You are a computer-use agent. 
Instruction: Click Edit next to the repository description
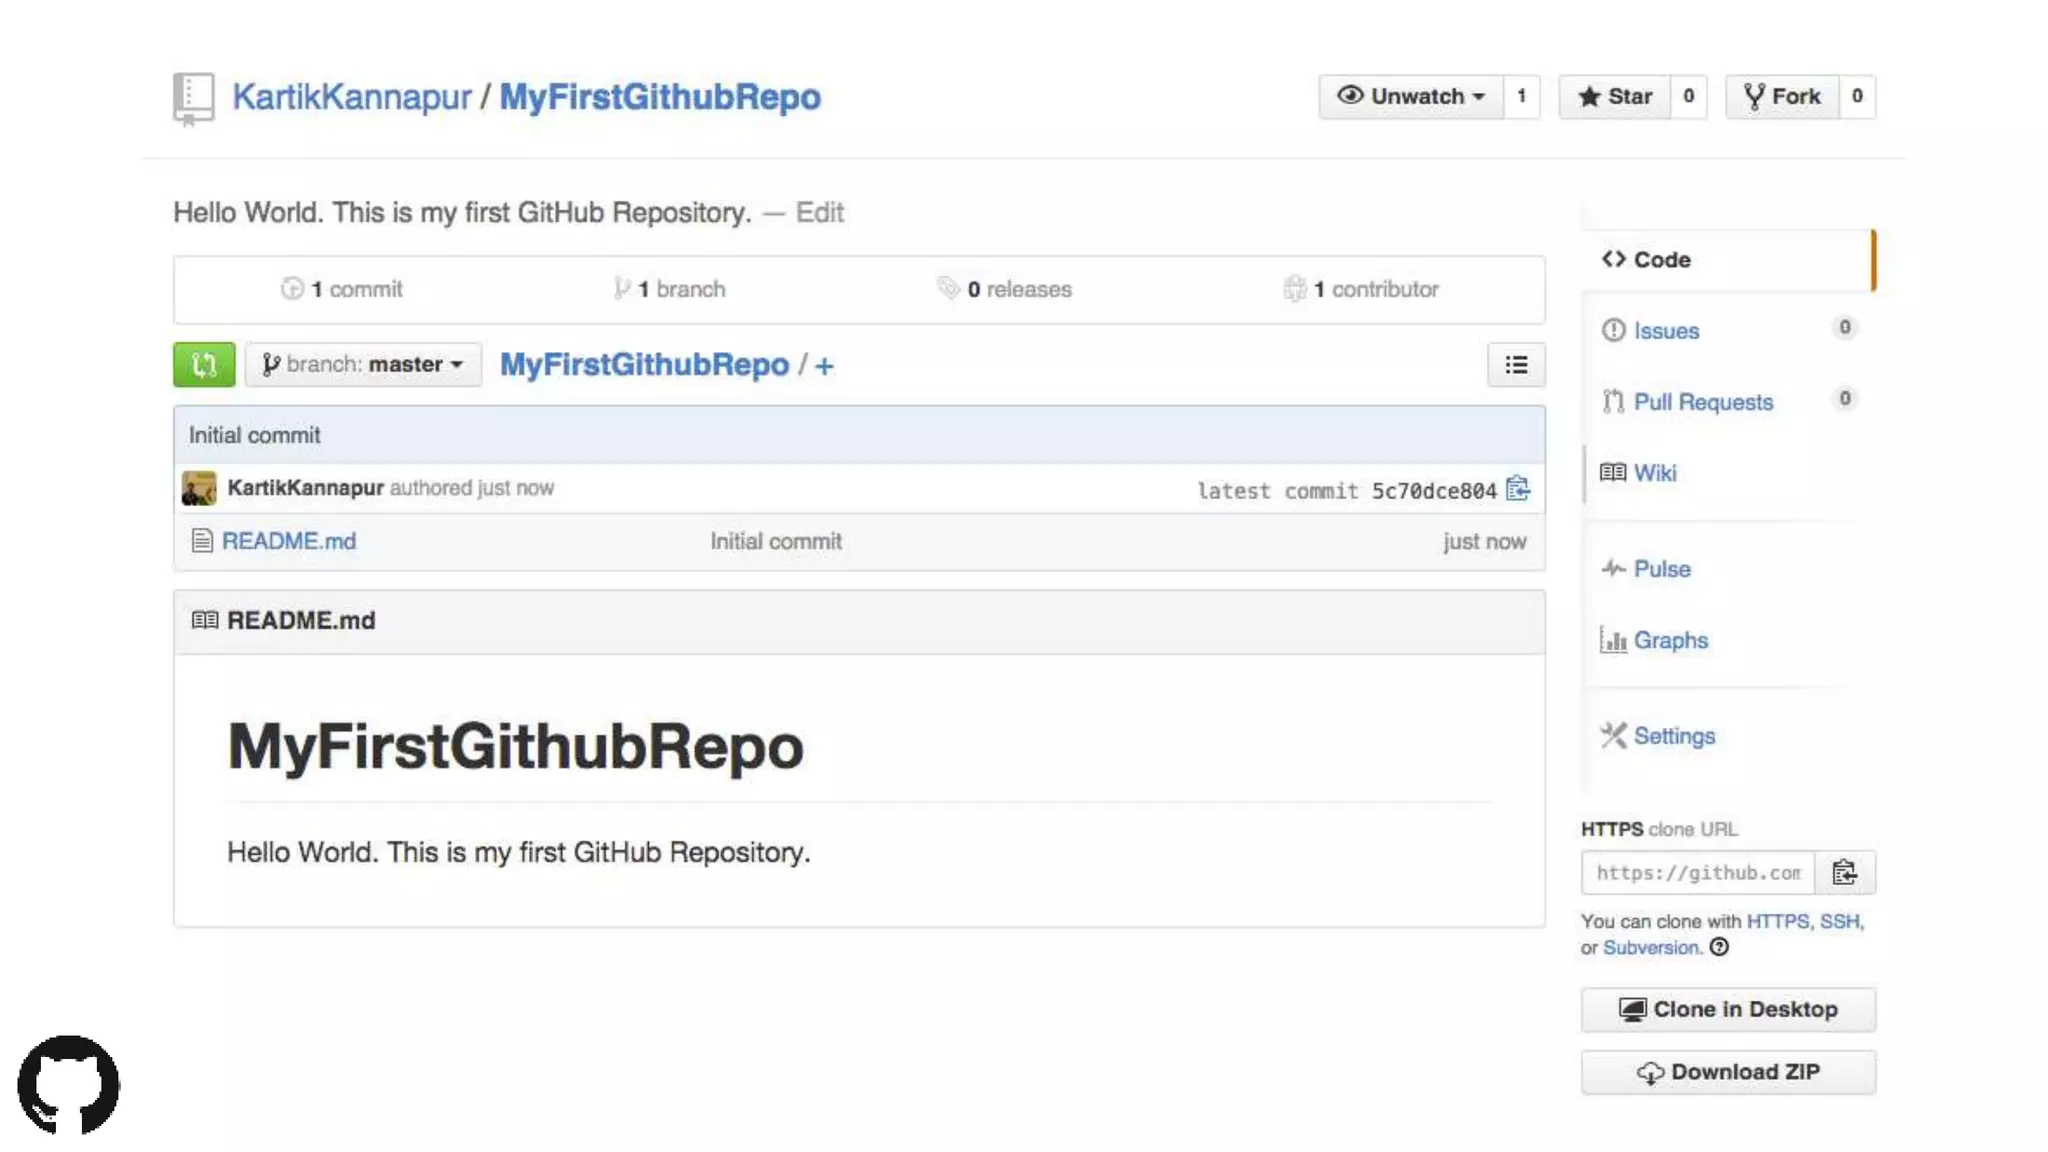tap(819, 213)
